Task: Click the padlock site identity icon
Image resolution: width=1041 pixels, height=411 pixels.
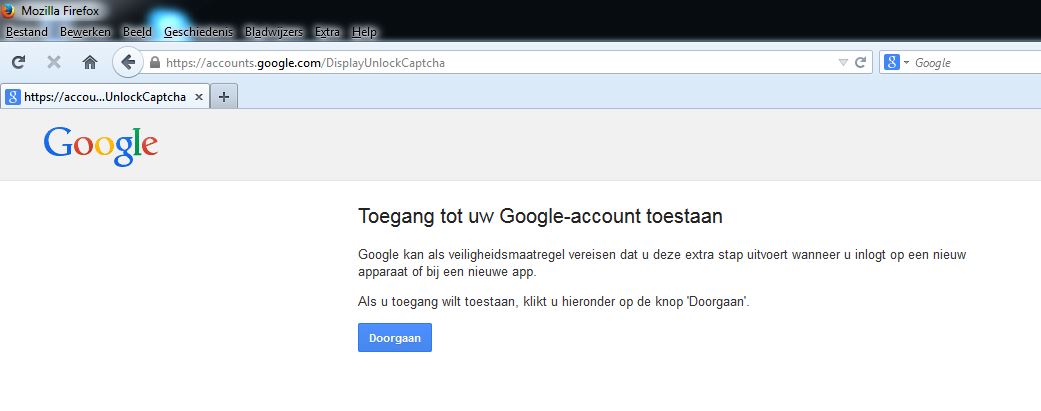Action: point(155,62)
